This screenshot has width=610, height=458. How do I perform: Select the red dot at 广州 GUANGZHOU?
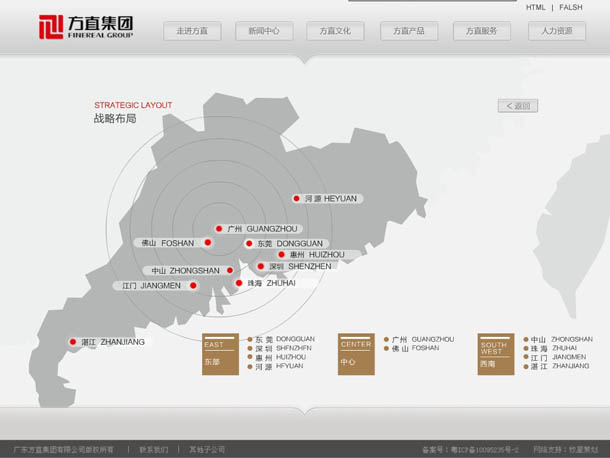(219, 229)
